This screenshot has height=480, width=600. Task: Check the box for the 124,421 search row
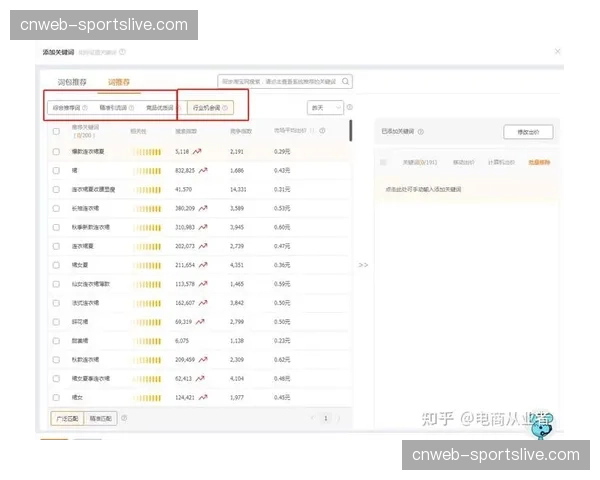coord(56,397)
